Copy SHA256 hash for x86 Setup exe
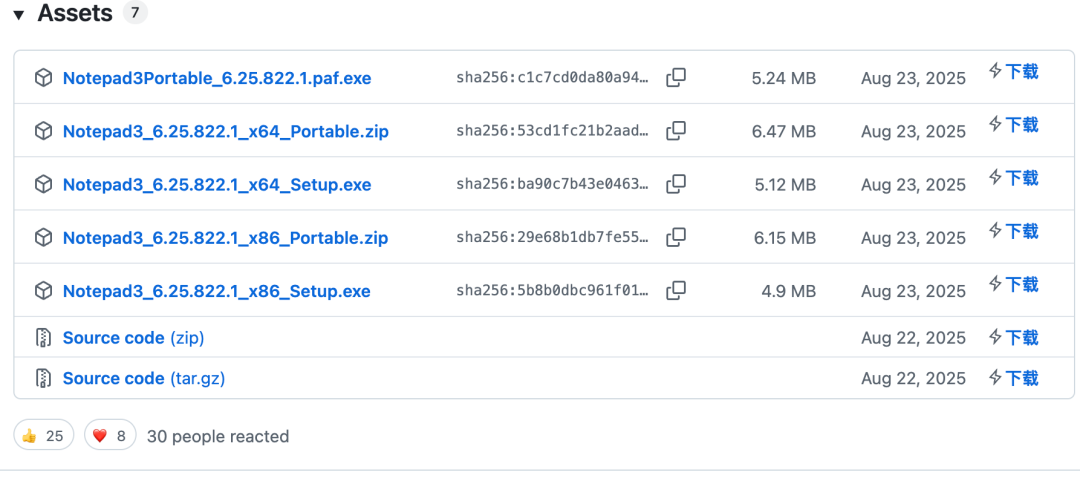1080x478 pixels. 676,291
